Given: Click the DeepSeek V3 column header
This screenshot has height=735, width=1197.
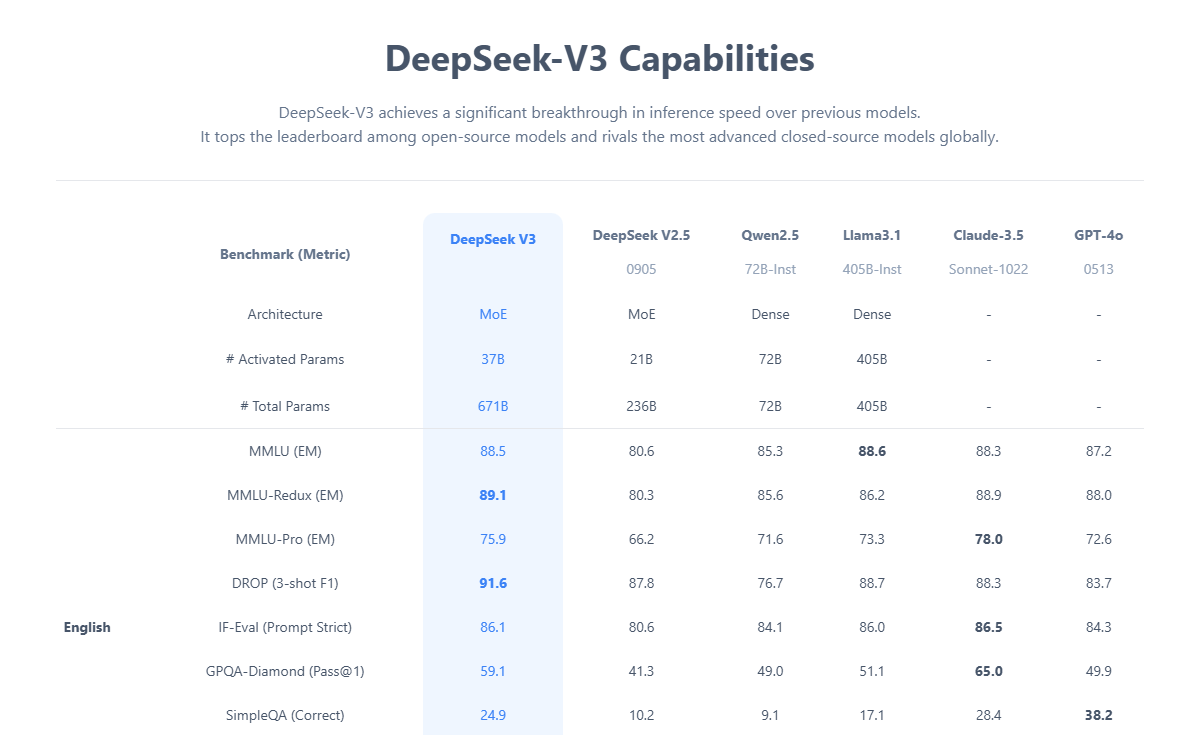Looking at the screenshot, I should [x=492, y=240].
